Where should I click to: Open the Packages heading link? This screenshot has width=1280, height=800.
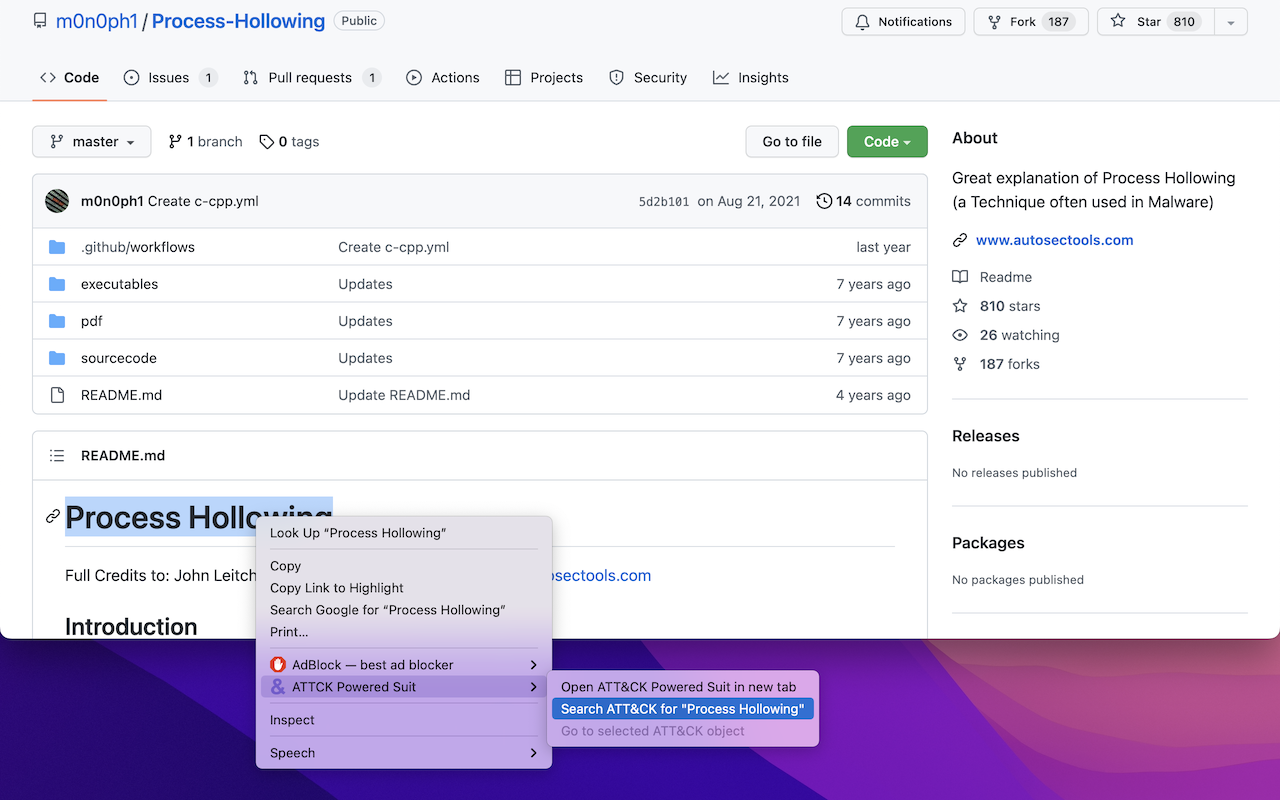click(988, 543)
